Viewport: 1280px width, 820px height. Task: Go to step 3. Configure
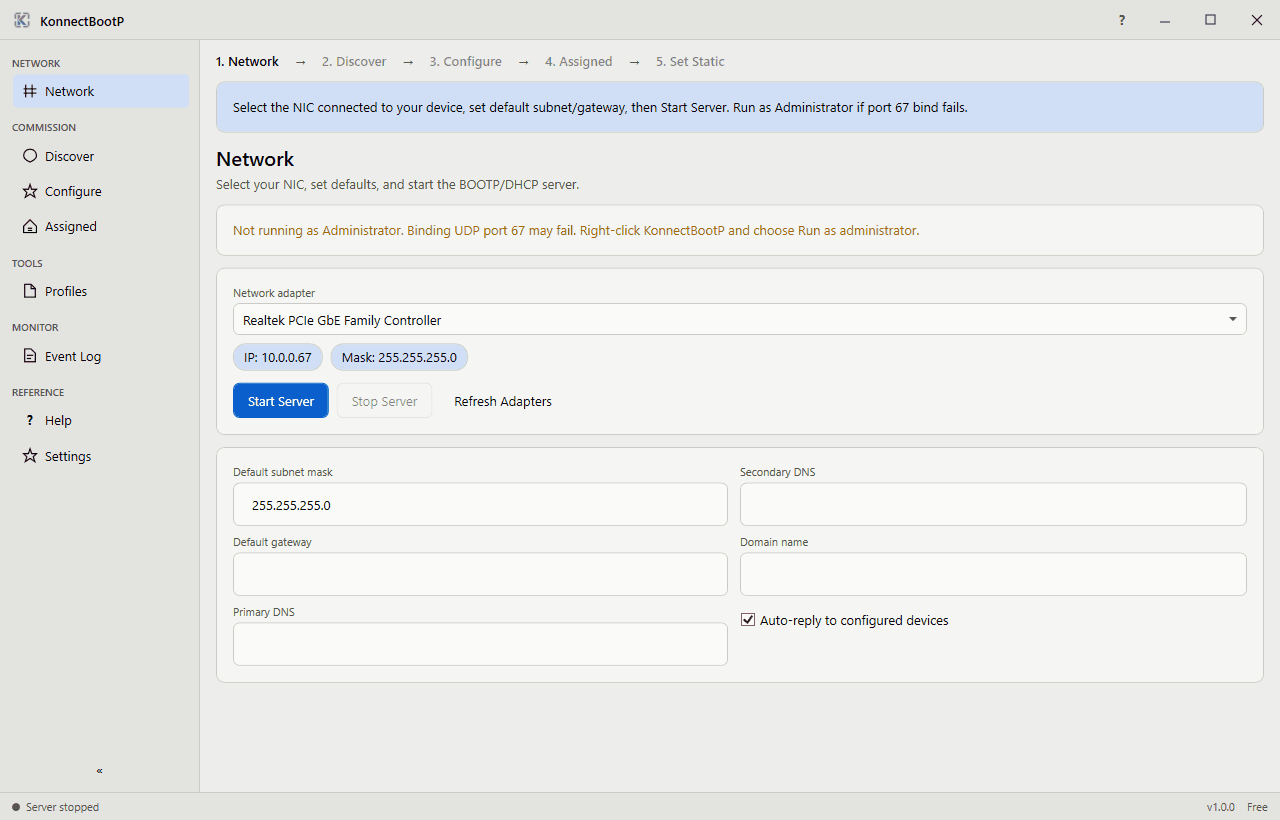click(x=466, y=61)
